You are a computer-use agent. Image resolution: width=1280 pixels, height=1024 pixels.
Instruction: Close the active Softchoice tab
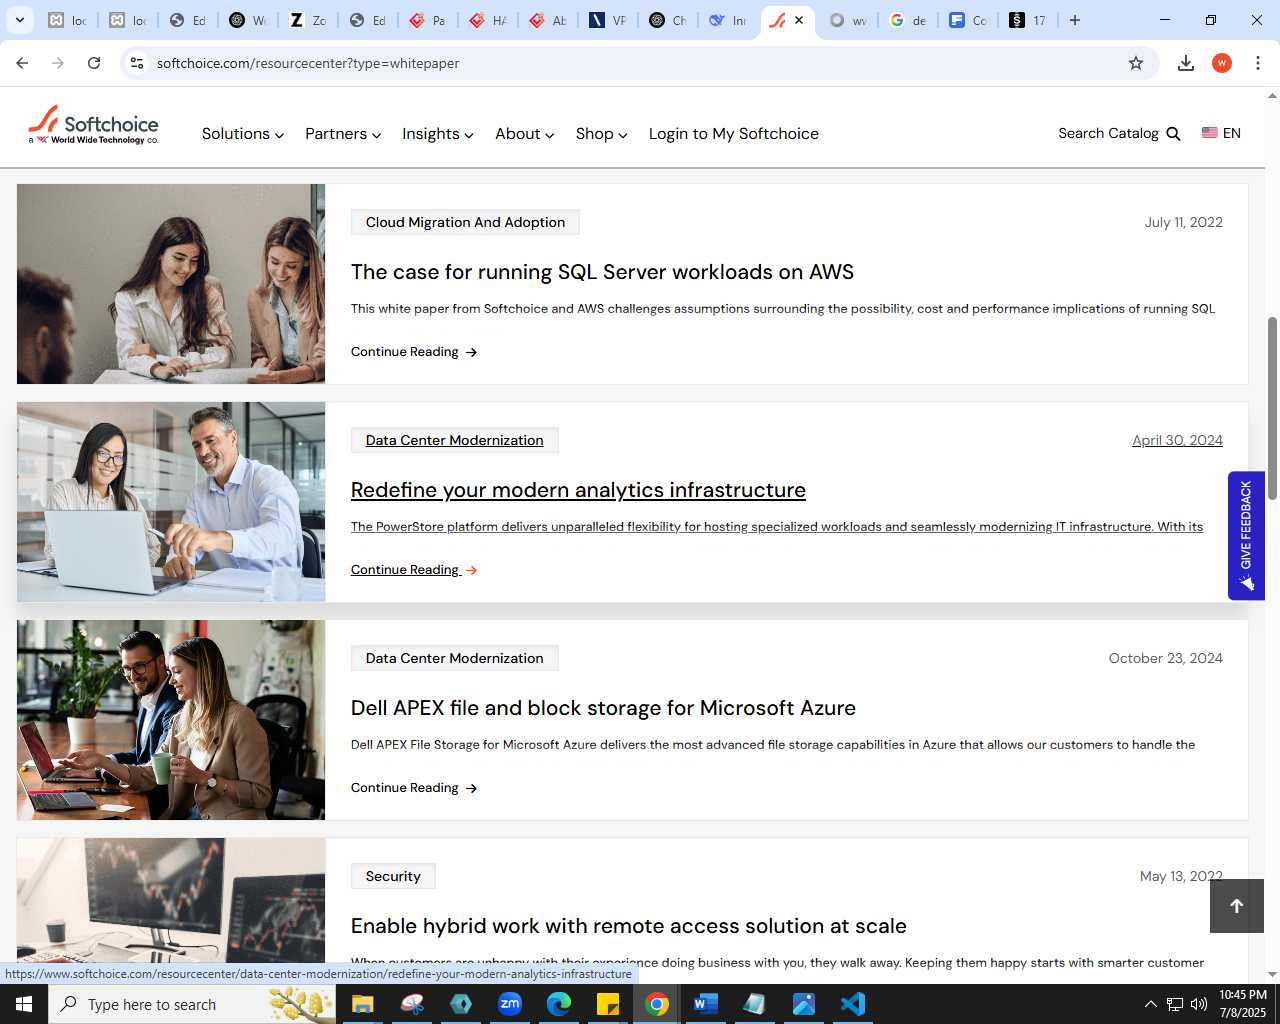coord(799,20)
